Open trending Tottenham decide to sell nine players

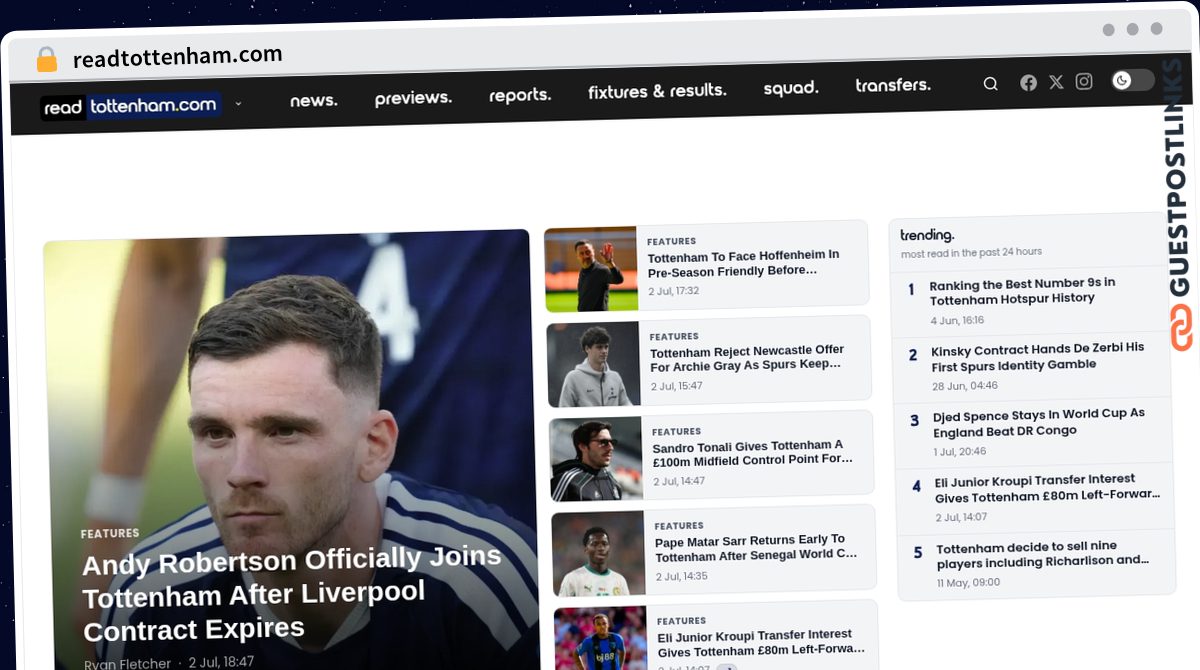[x=1043, y=554]
